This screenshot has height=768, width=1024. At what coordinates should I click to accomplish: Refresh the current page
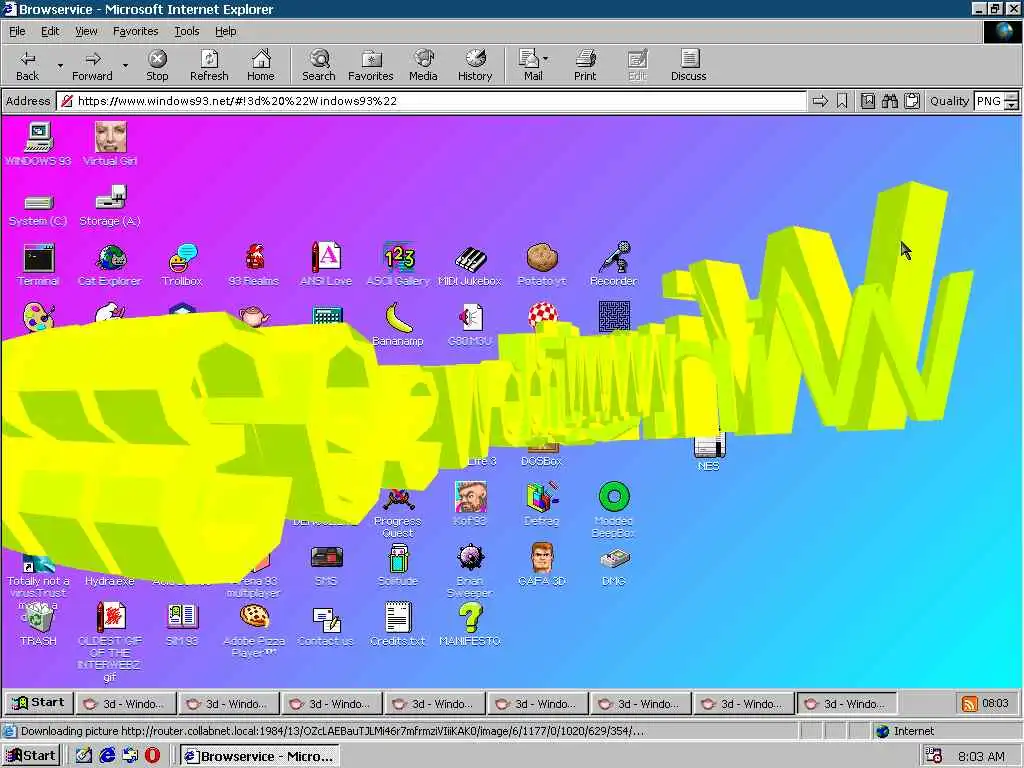(209, 65)
